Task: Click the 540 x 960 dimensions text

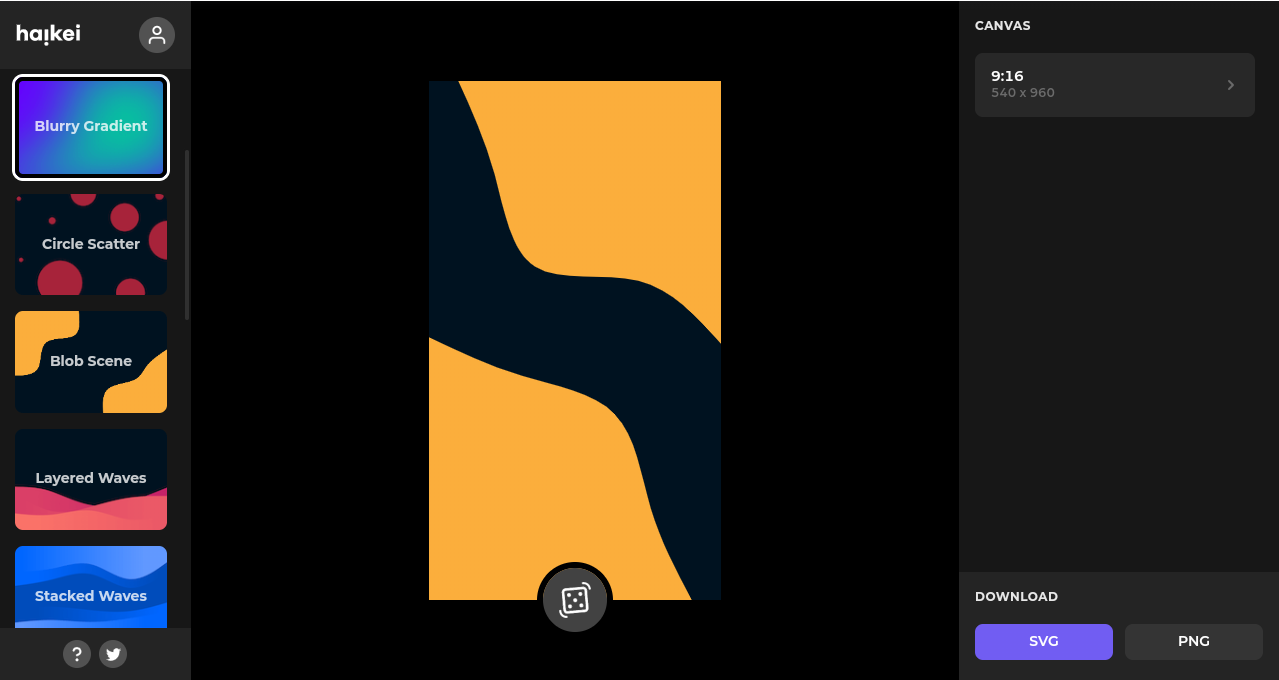Action: pyautogui.click(x=1022, y=93)
